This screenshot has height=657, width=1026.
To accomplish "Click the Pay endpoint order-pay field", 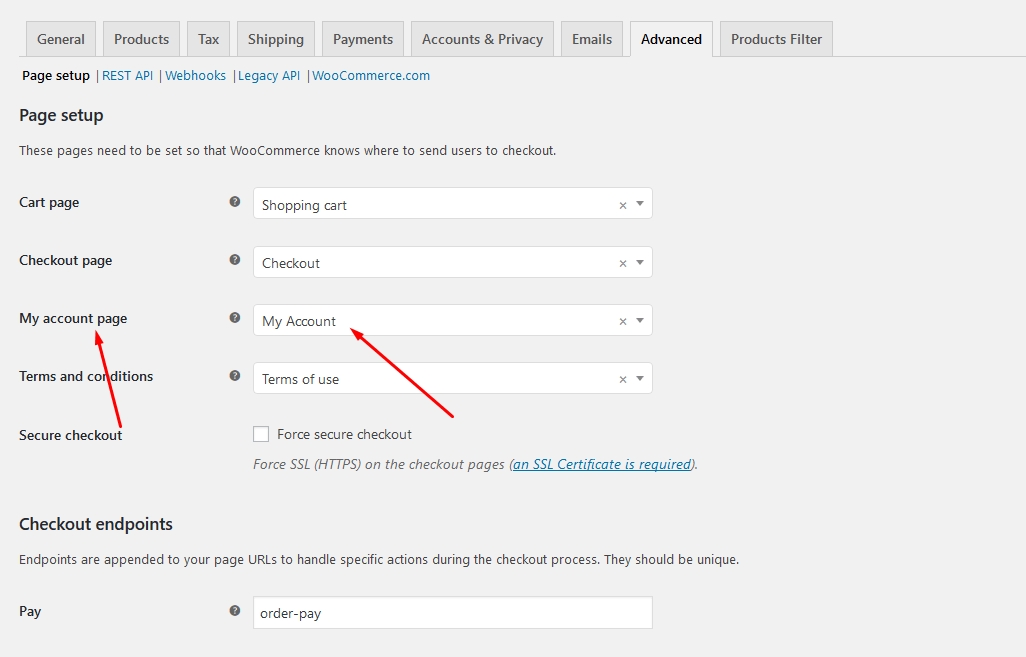I will pos(452,613).
